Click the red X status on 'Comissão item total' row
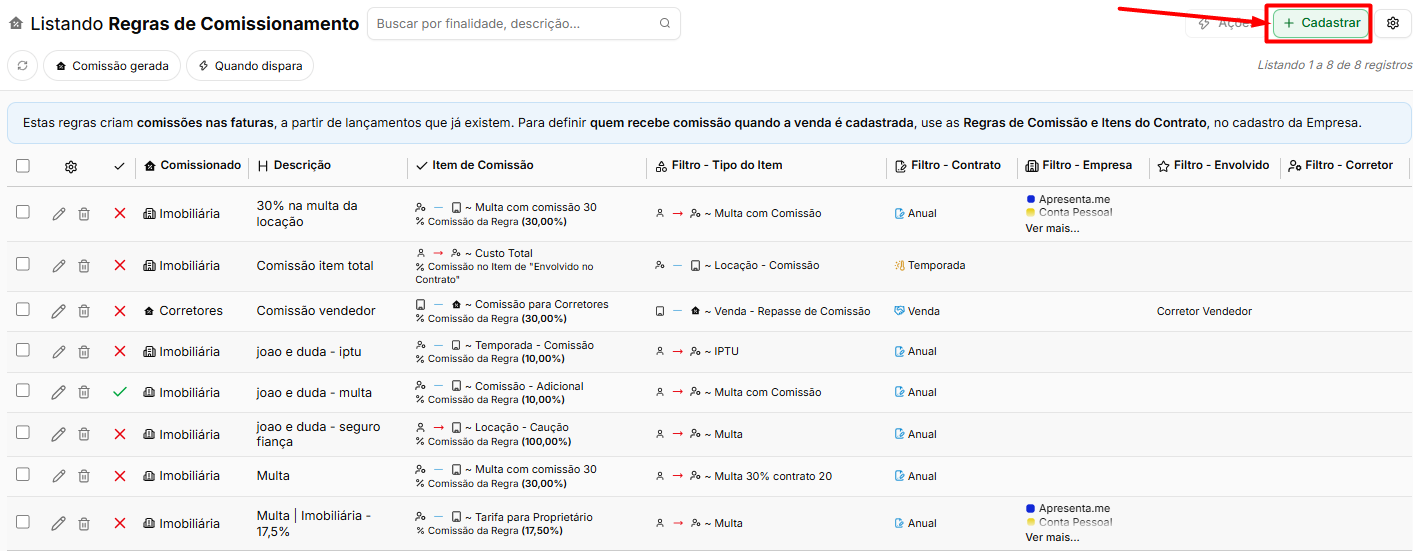The width and height of the screenshot is (1413, 551). click(120, 265)
